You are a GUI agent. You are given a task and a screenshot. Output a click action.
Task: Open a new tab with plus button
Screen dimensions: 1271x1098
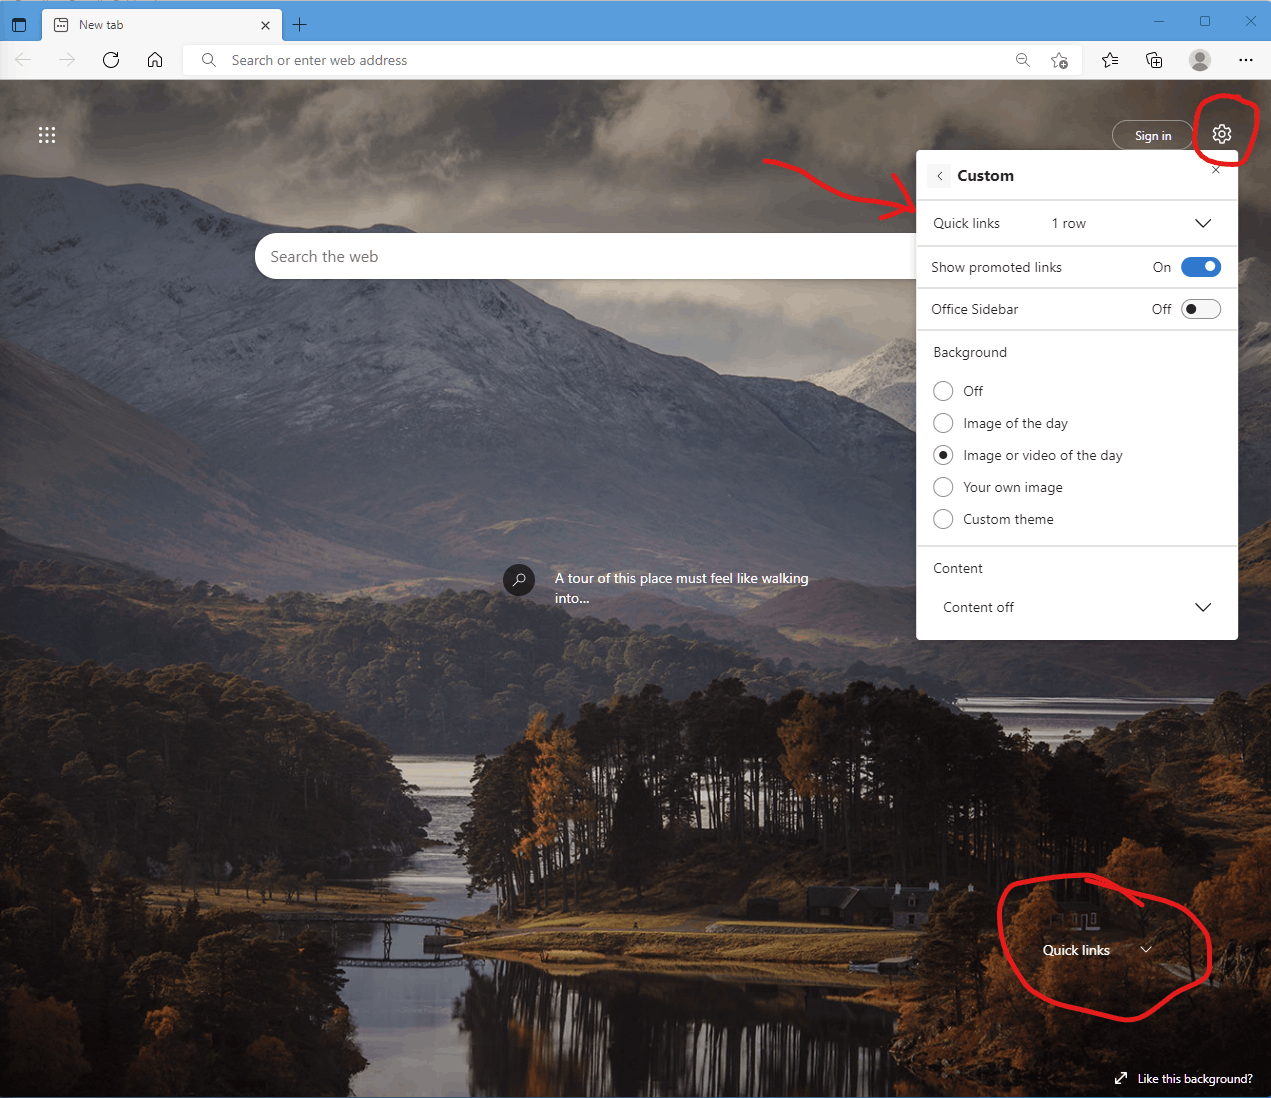click(300, 25)
